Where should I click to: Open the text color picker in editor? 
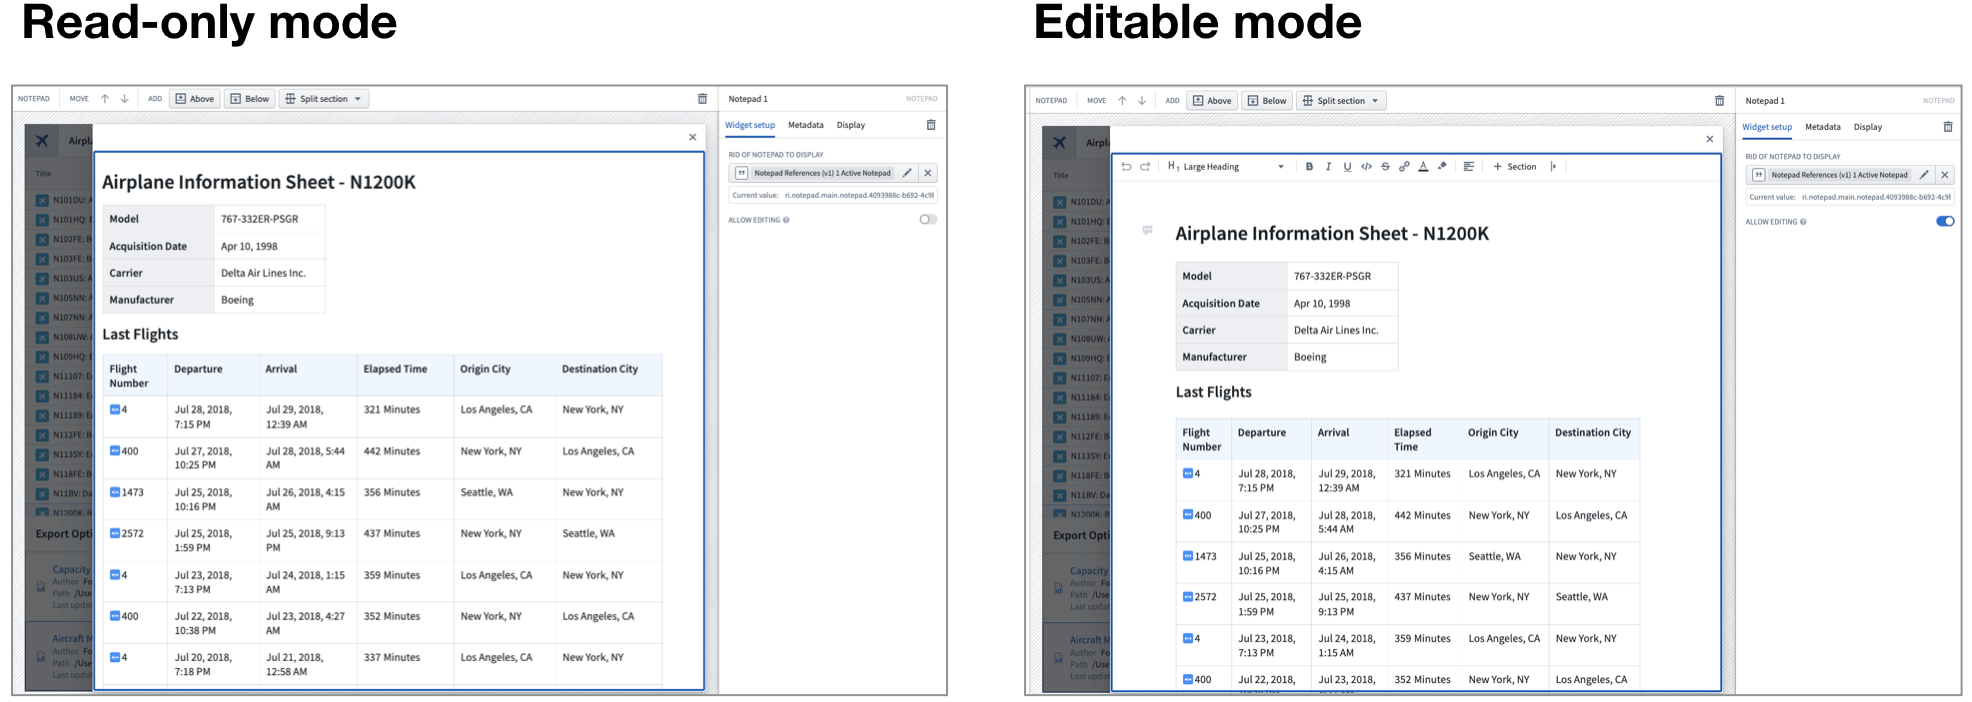(1423, 167)
